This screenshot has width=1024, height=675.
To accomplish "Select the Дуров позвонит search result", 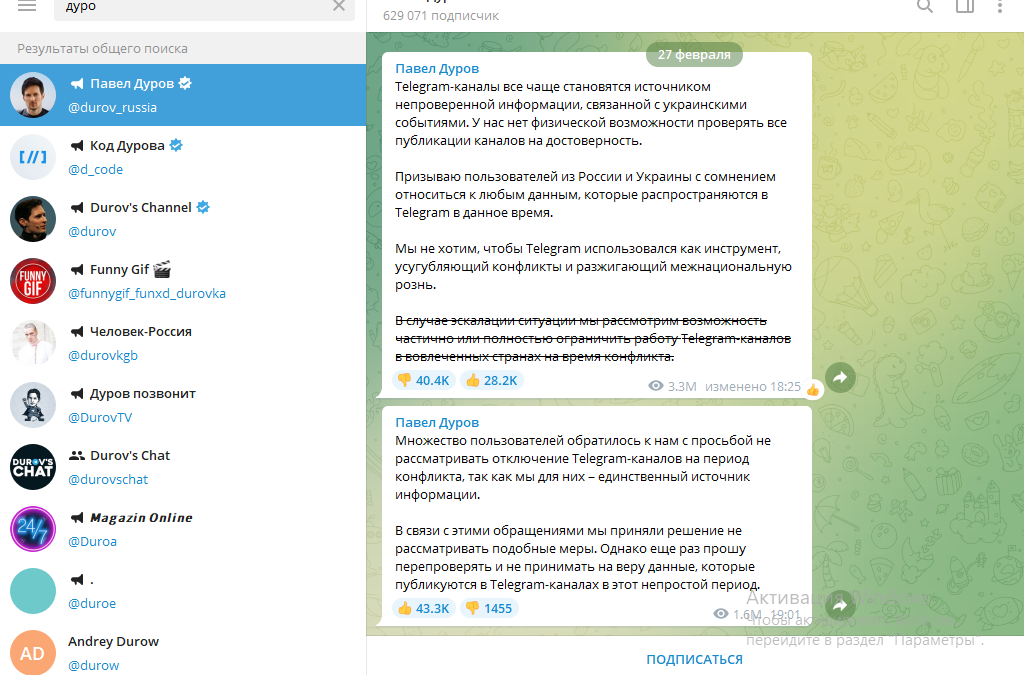I will 183,405.
